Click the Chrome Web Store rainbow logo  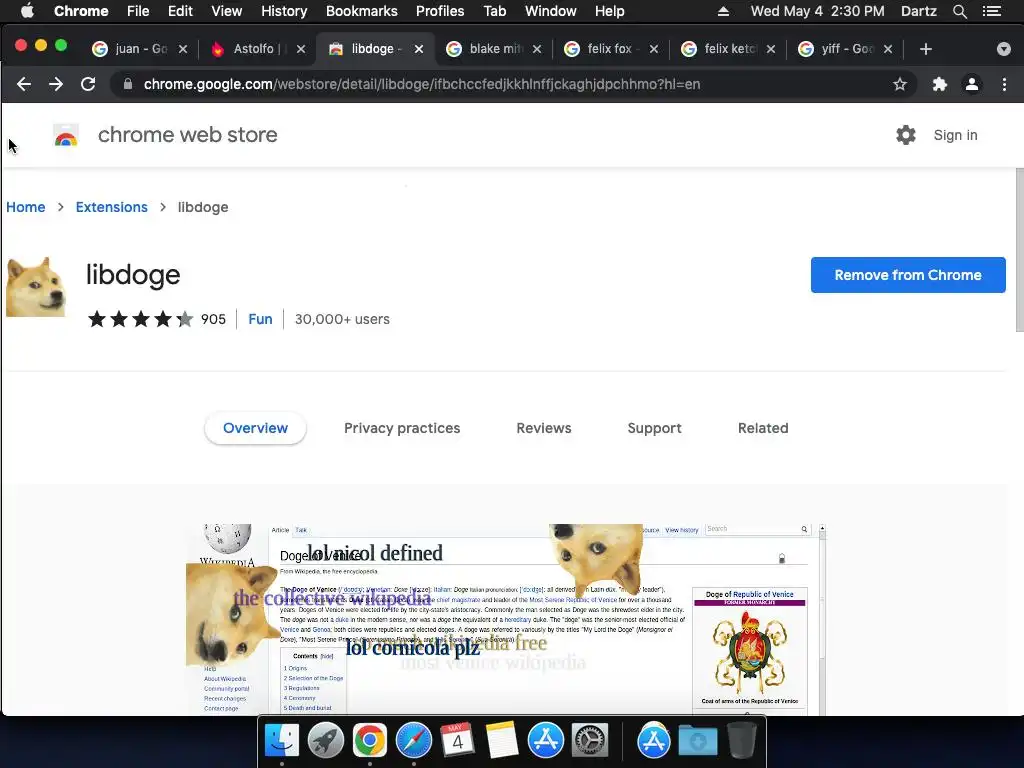[x=66, y=135]
